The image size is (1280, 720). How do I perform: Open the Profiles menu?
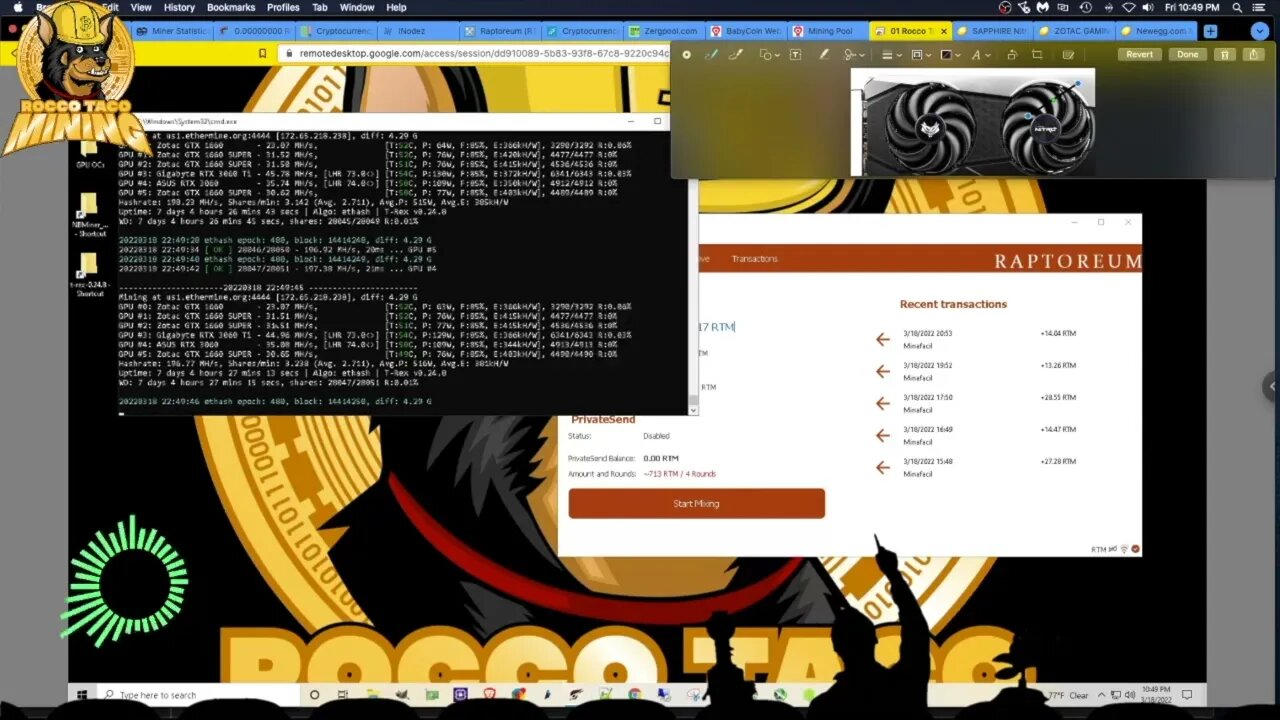(283, 7)
